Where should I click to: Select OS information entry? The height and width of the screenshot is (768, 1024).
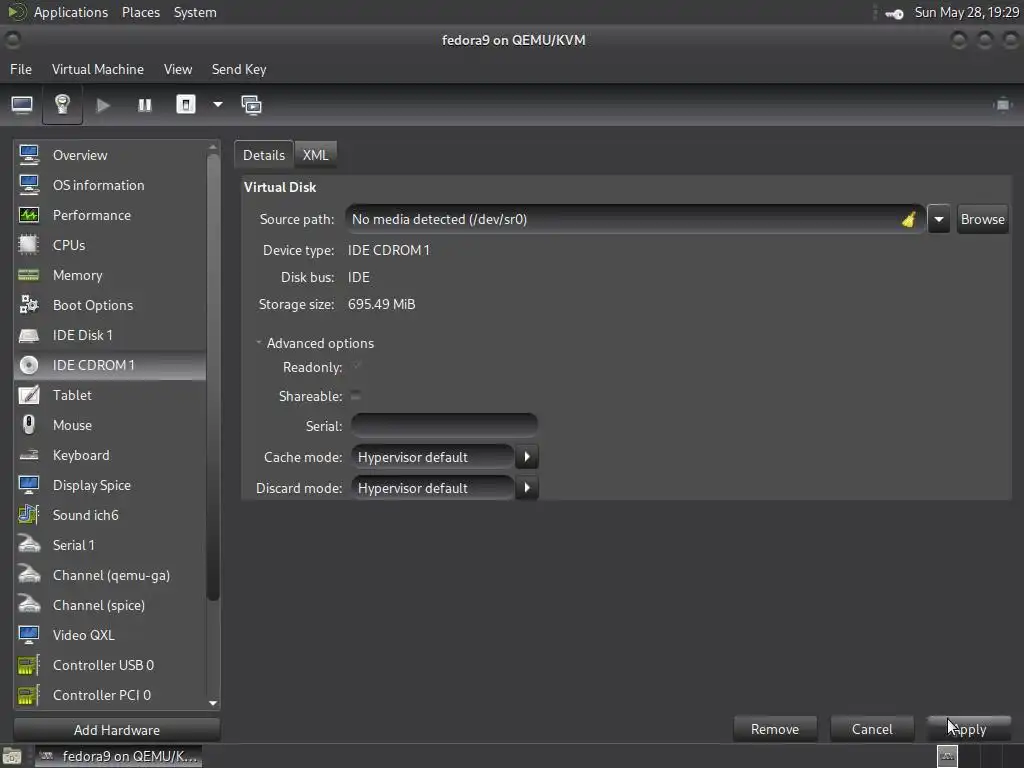click(110, 185)
